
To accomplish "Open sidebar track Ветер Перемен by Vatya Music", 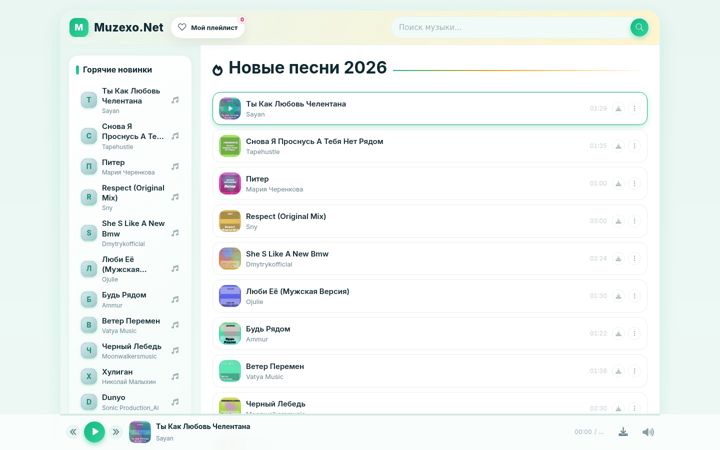I will [x=130, y=325].
